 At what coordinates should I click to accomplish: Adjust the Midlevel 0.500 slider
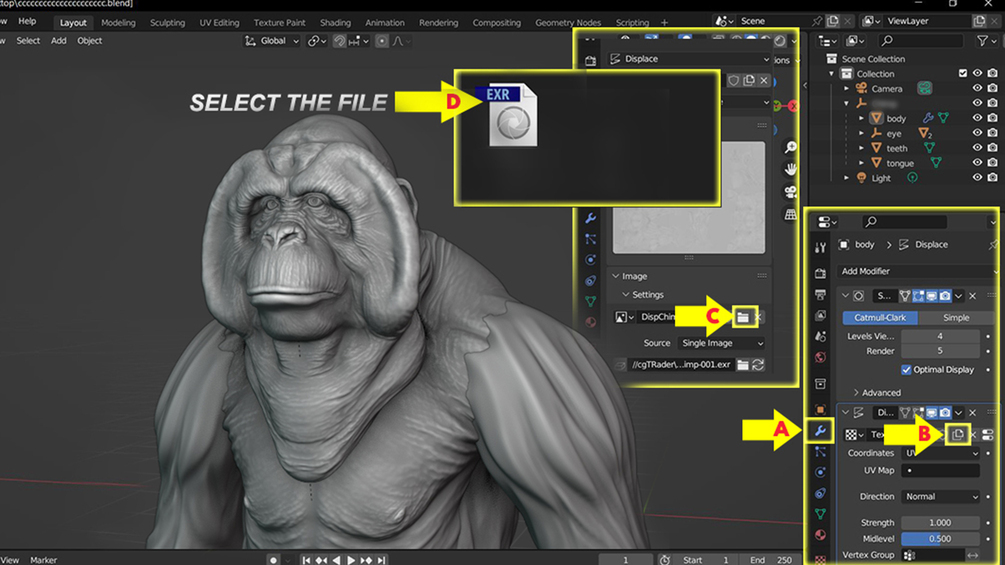tap(940, 539)
